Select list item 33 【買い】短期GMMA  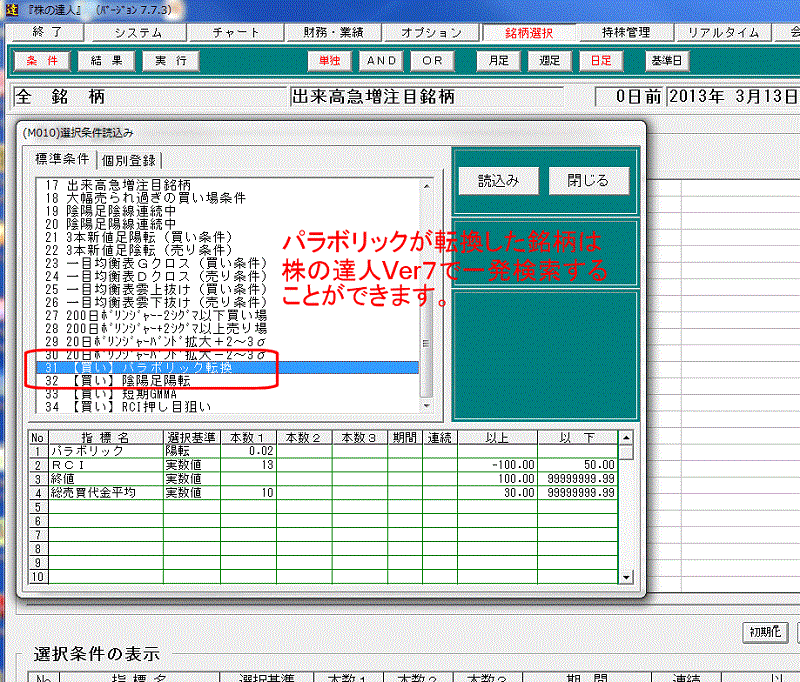[x=227, y=394]
